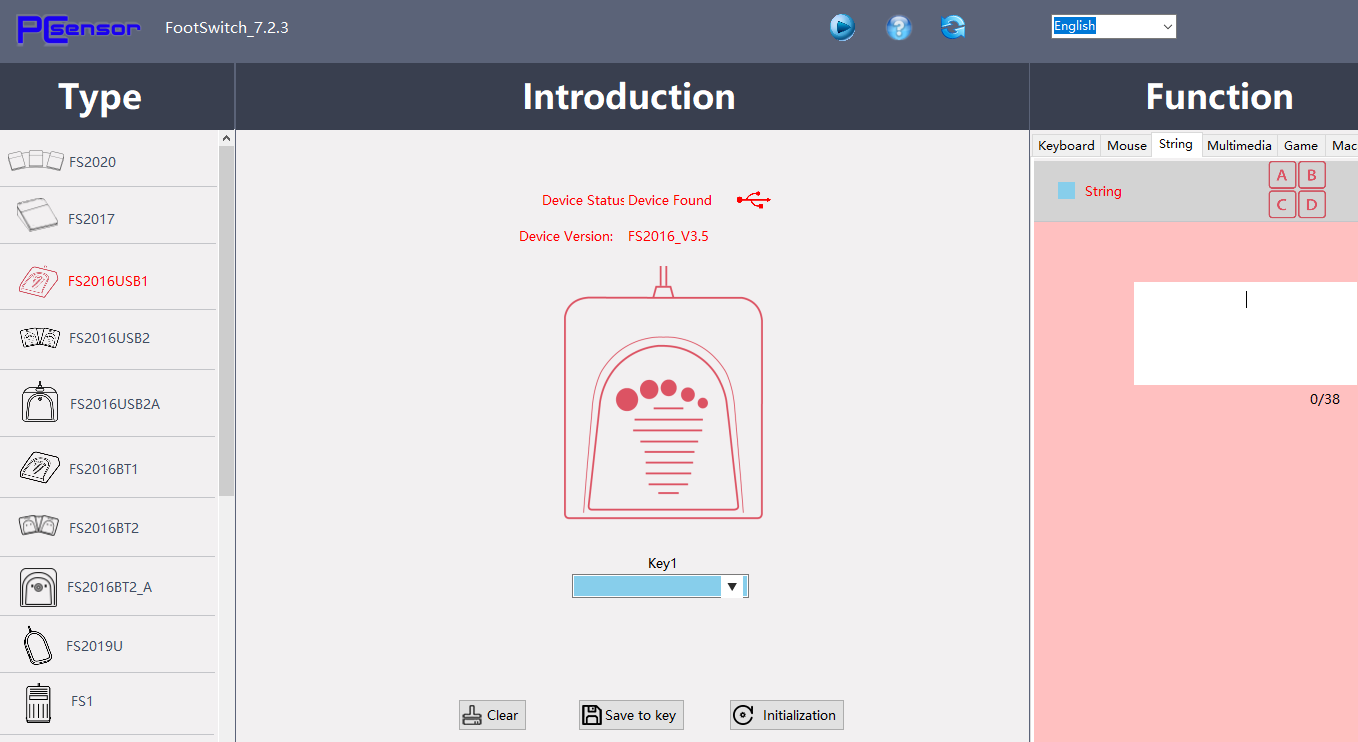The width and height of the screenshot is (1358, 742).
Task: Click the Device Found status text
Action: pos(670,200)
